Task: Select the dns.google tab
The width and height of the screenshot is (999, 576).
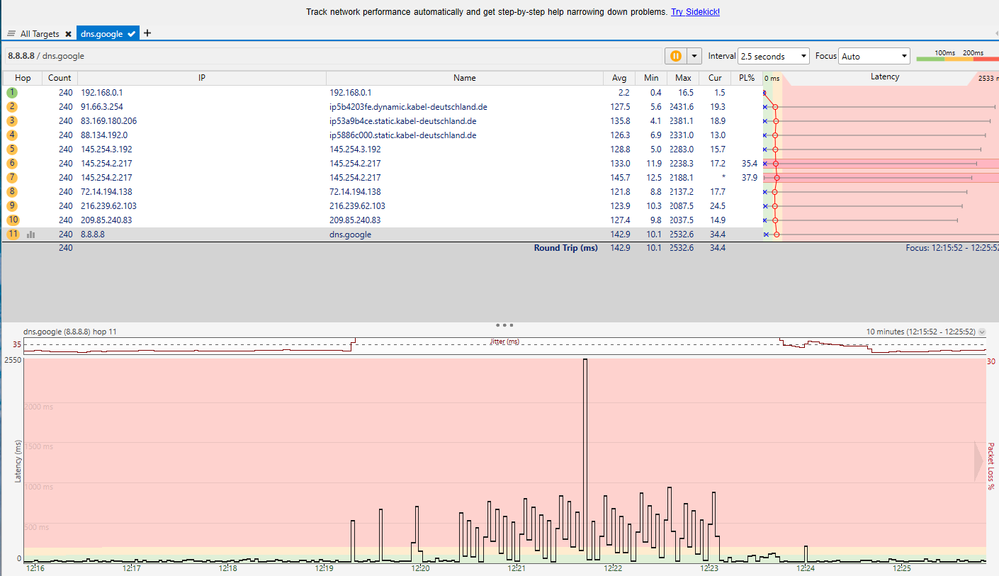Action: (101, 34)
